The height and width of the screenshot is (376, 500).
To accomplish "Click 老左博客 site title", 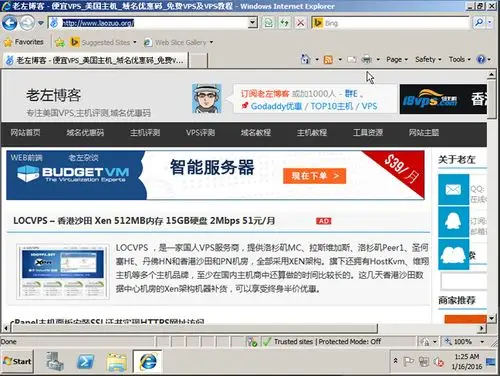I will [54, 95].
